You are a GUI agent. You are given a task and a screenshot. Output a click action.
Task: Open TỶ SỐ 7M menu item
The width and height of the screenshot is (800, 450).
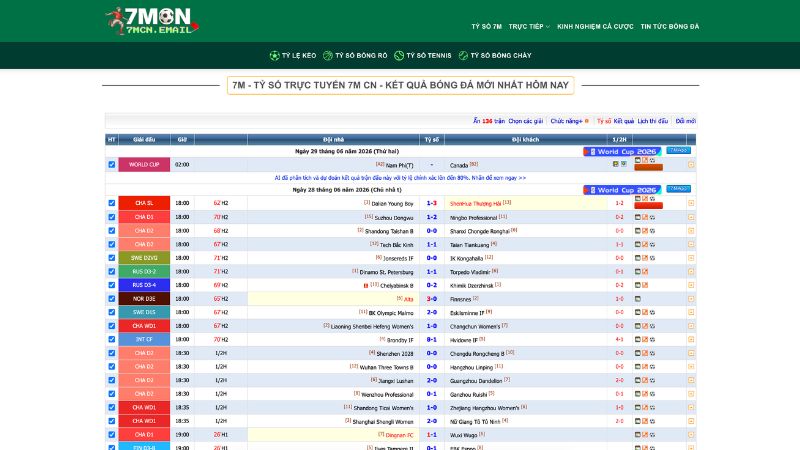coord(486,27)
